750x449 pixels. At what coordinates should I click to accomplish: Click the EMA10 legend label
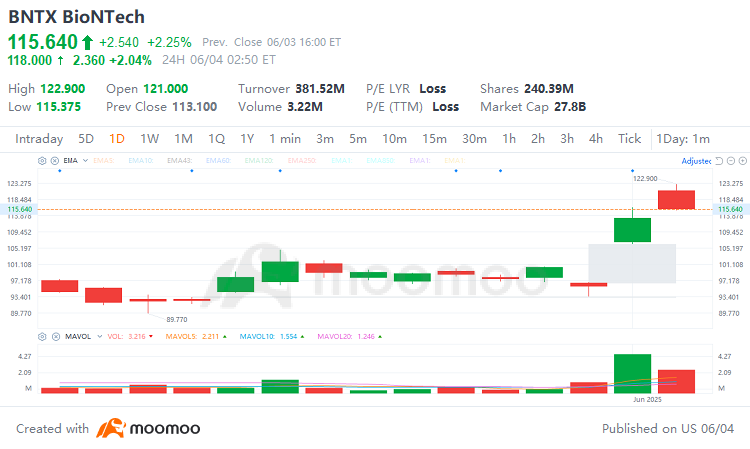[x=141, y=161]
